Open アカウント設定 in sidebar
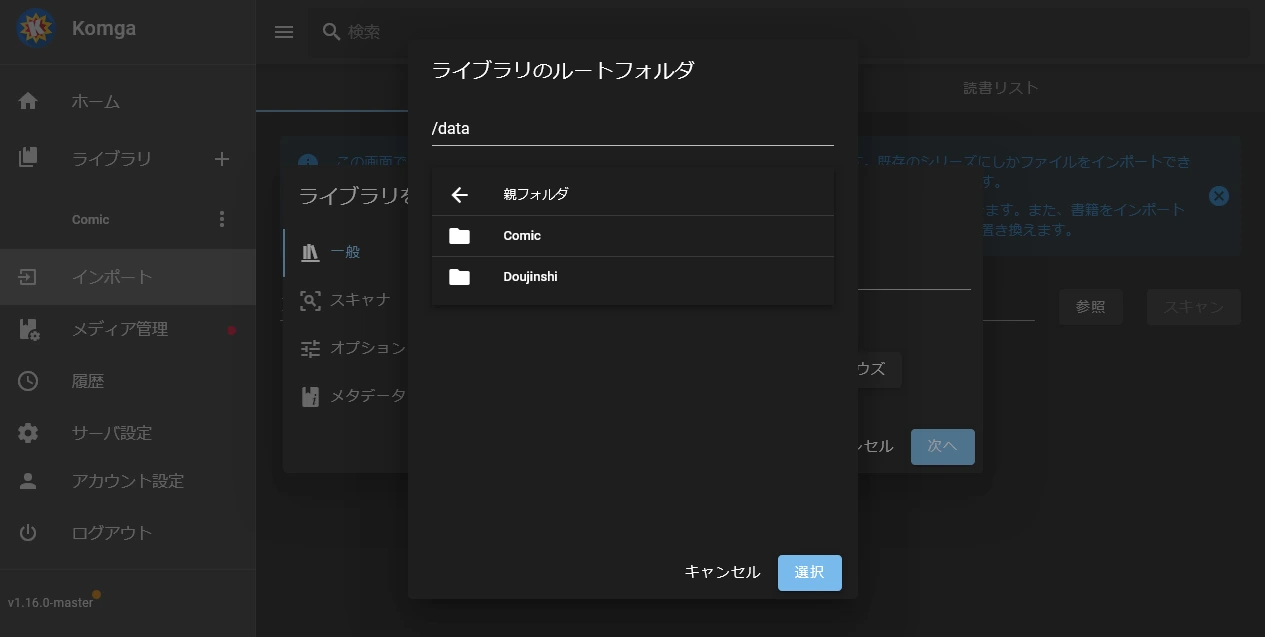 pyautogui.click(x=128, y=481)
